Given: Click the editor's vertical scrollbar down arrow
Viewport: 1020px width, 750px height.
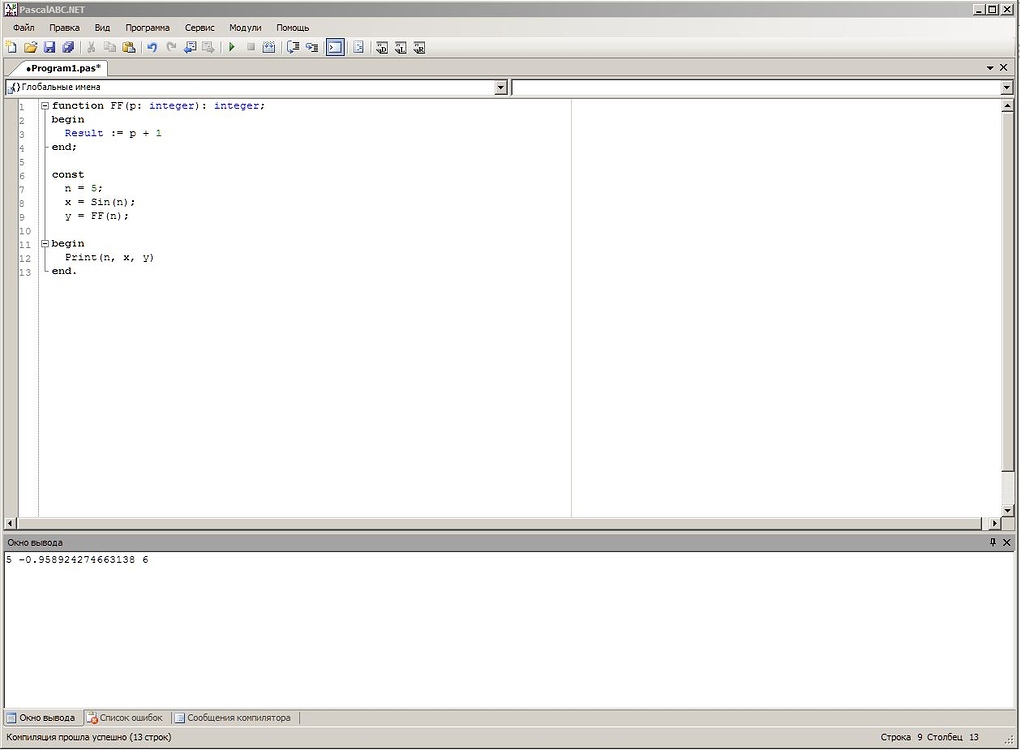Looking at the screenshot, I should 1008,509.
